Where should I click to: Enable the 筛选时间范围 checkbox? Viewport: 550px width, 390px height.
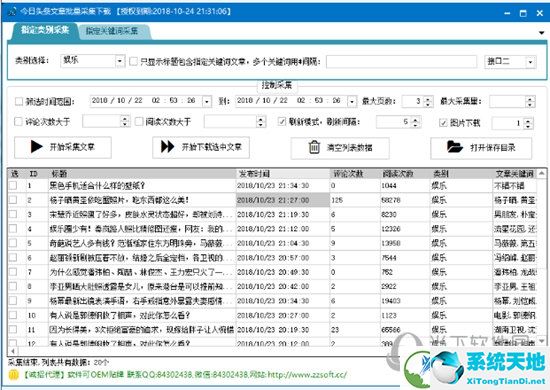pos(19,101)
